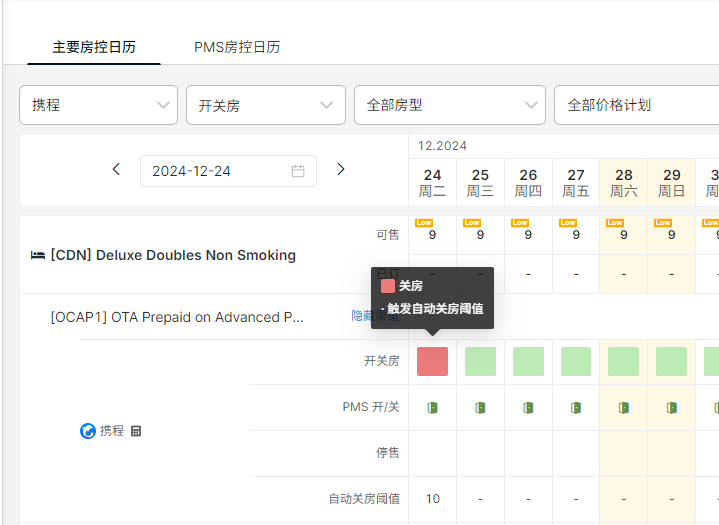This screenshot has width=719, height=525.
Task: Click 自动关房阈值 cell for Dec 25
Action: [x=480, y=499]
